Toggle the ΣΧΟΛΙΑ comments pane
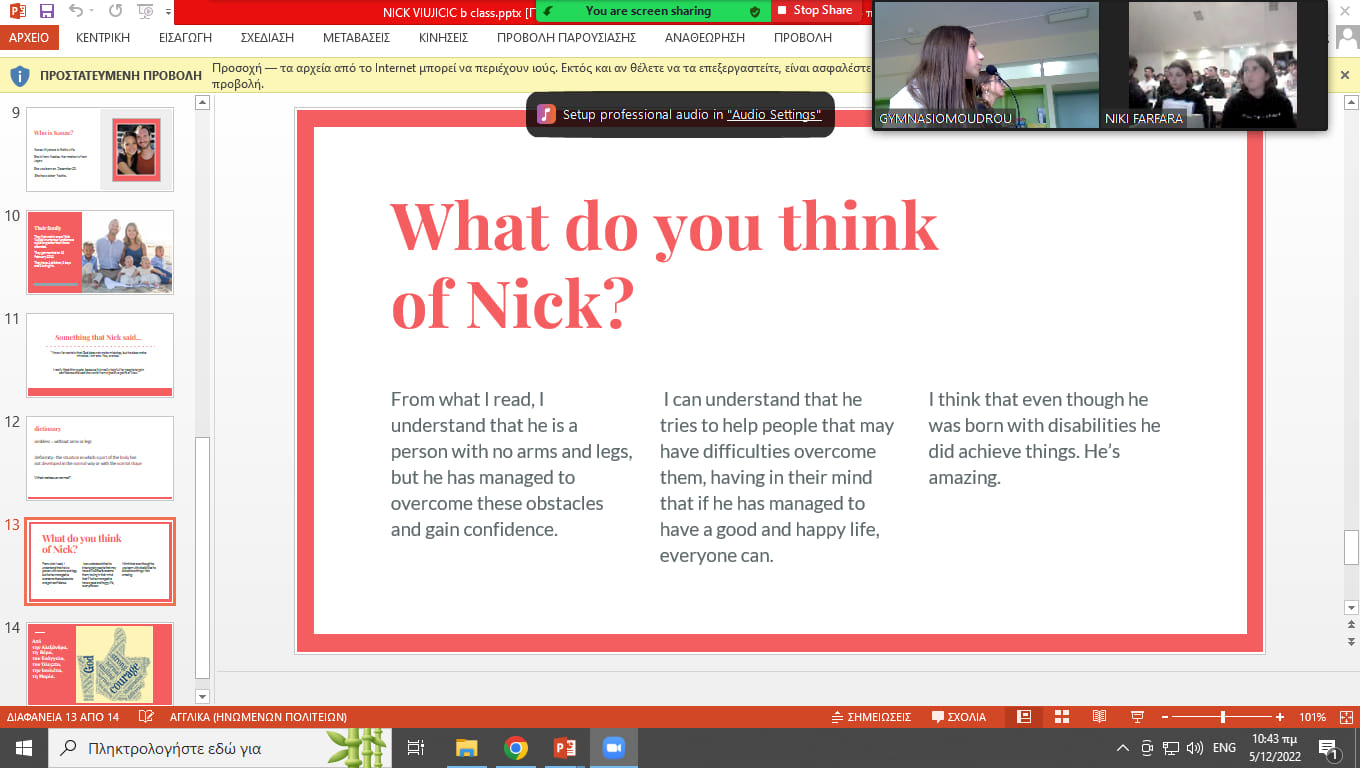This screenshot has height=768, width=1360. (959, 717)
